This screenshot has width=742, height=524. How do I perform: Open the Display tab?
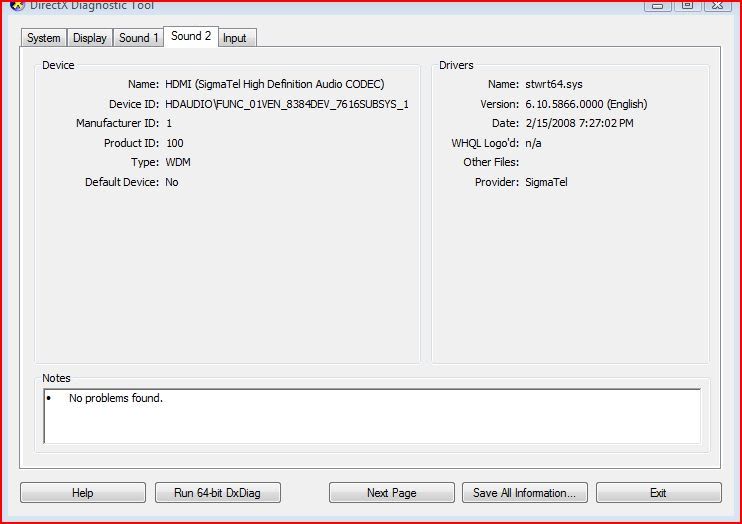[x=90, y=38]
